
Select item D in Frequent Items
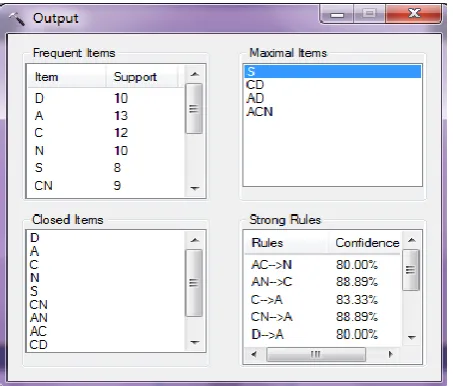pyautogui.click(x=39, y=98)
